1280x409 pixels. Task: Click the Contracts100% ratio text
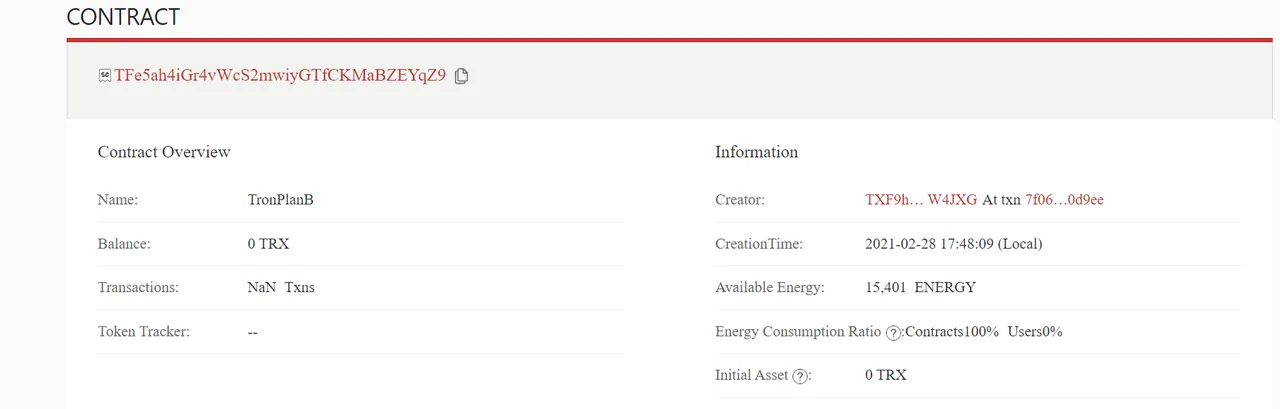(x=953, y=332)
